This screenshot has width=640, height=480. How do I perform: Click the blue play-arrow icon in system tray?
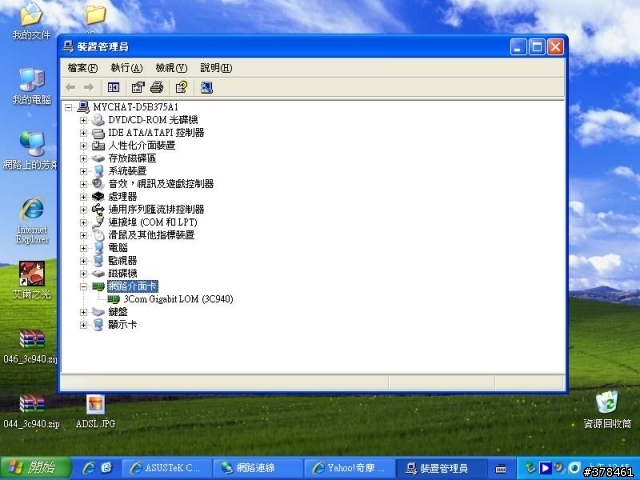(545, 468)
